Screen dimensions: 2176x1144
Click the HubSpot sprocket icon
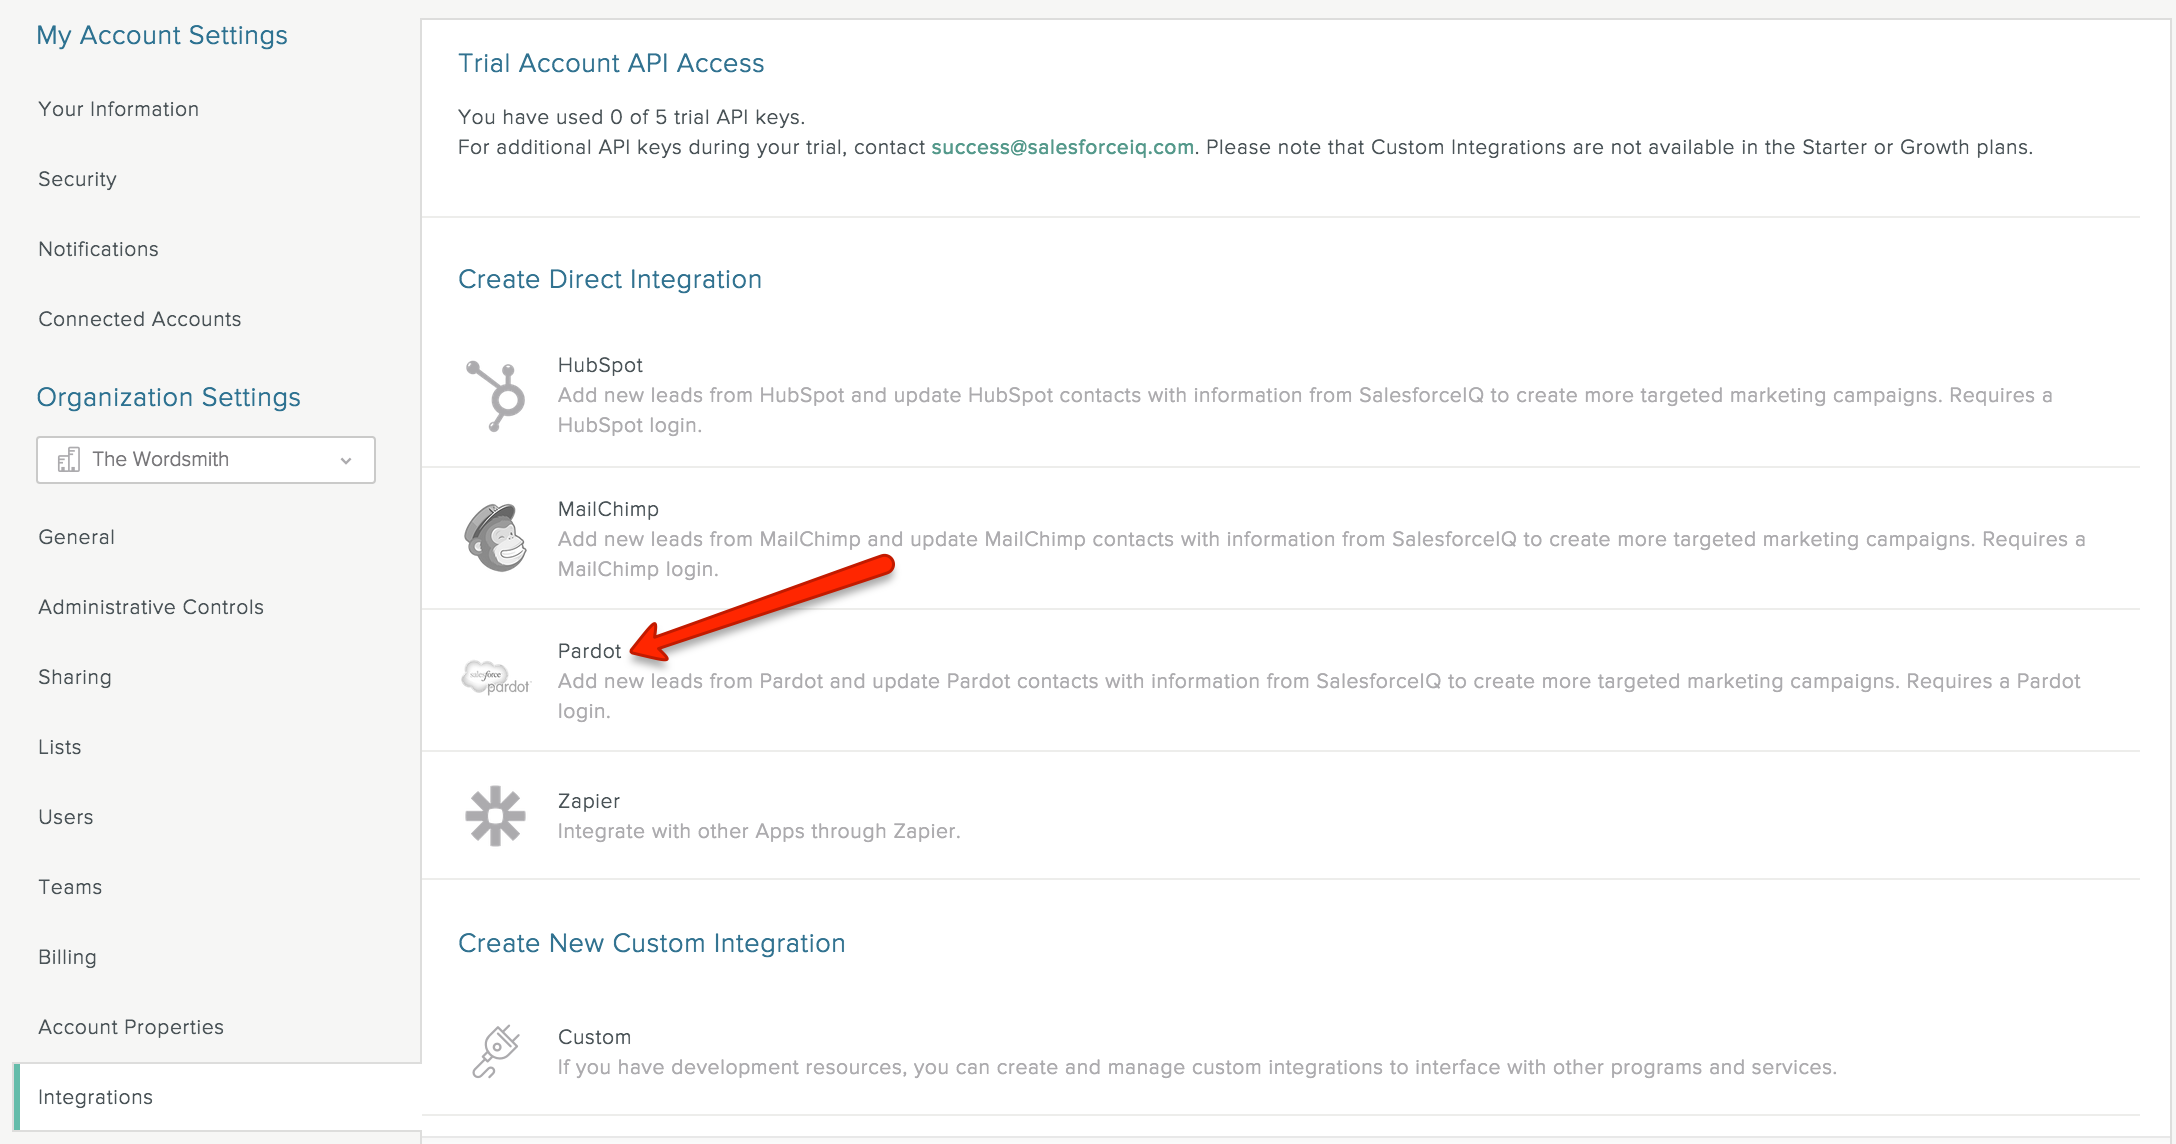coord(496,396)
